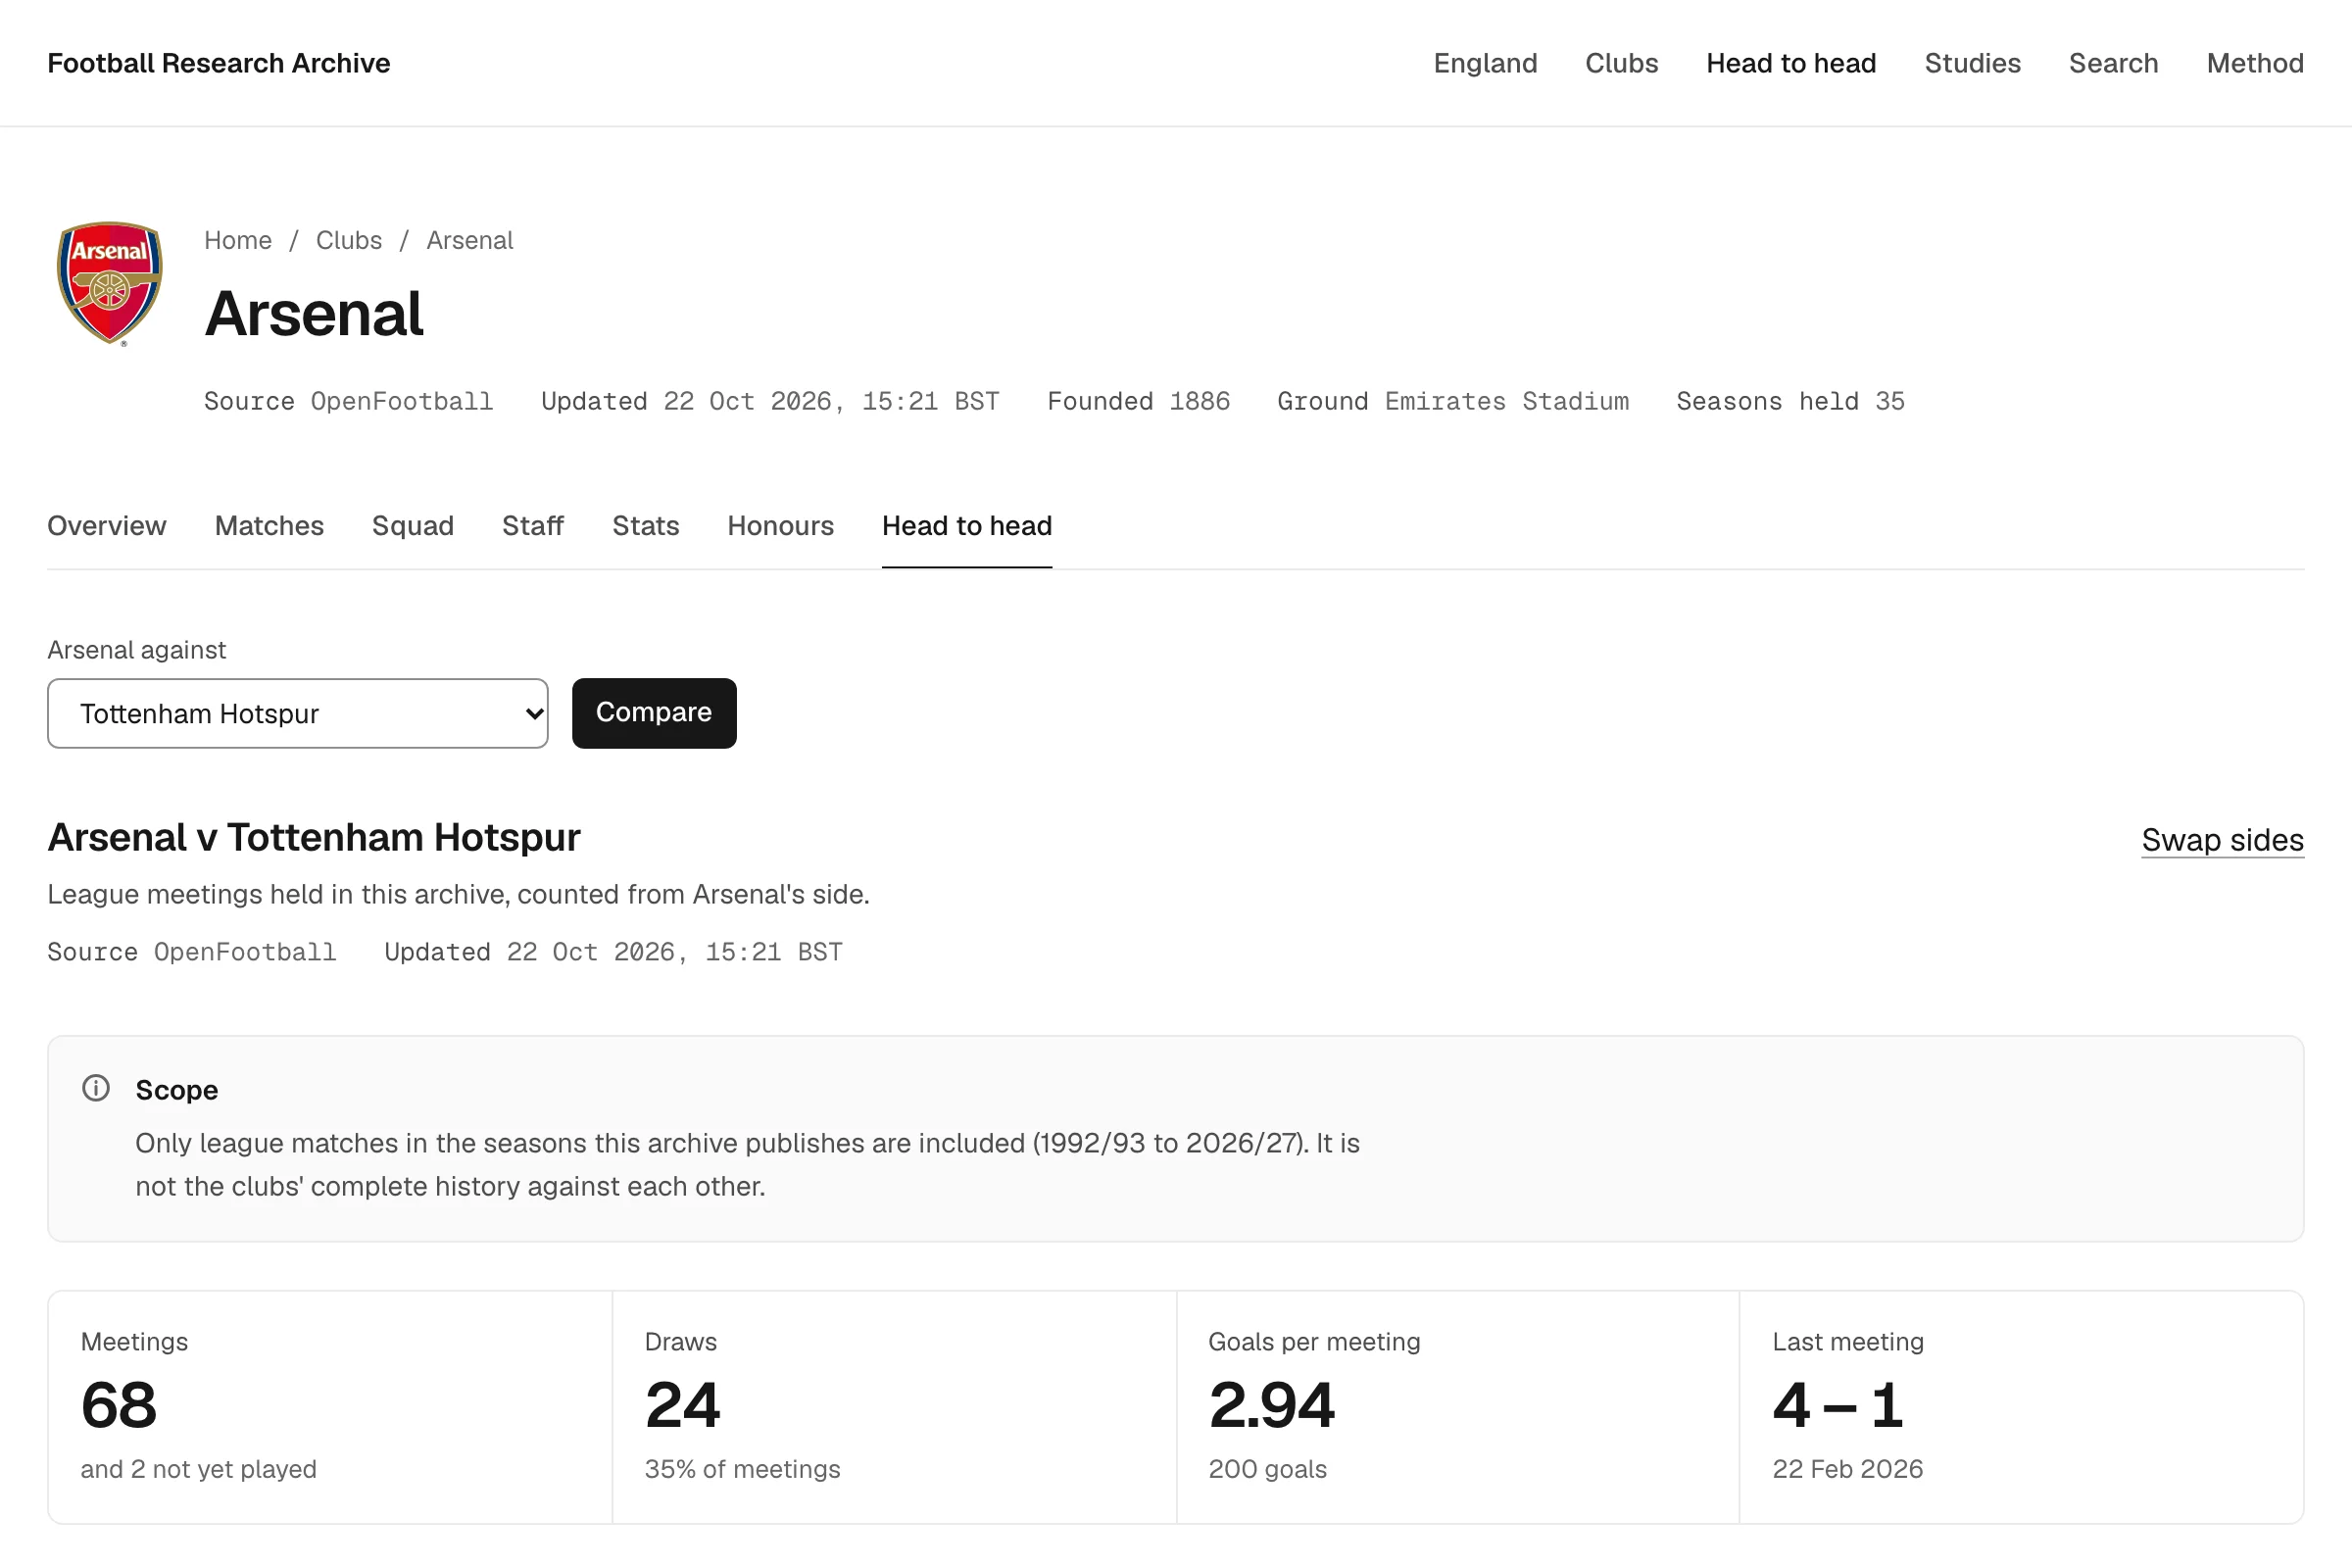Click the 2.94 goals per meeting value

(x=1271, y=1404)
